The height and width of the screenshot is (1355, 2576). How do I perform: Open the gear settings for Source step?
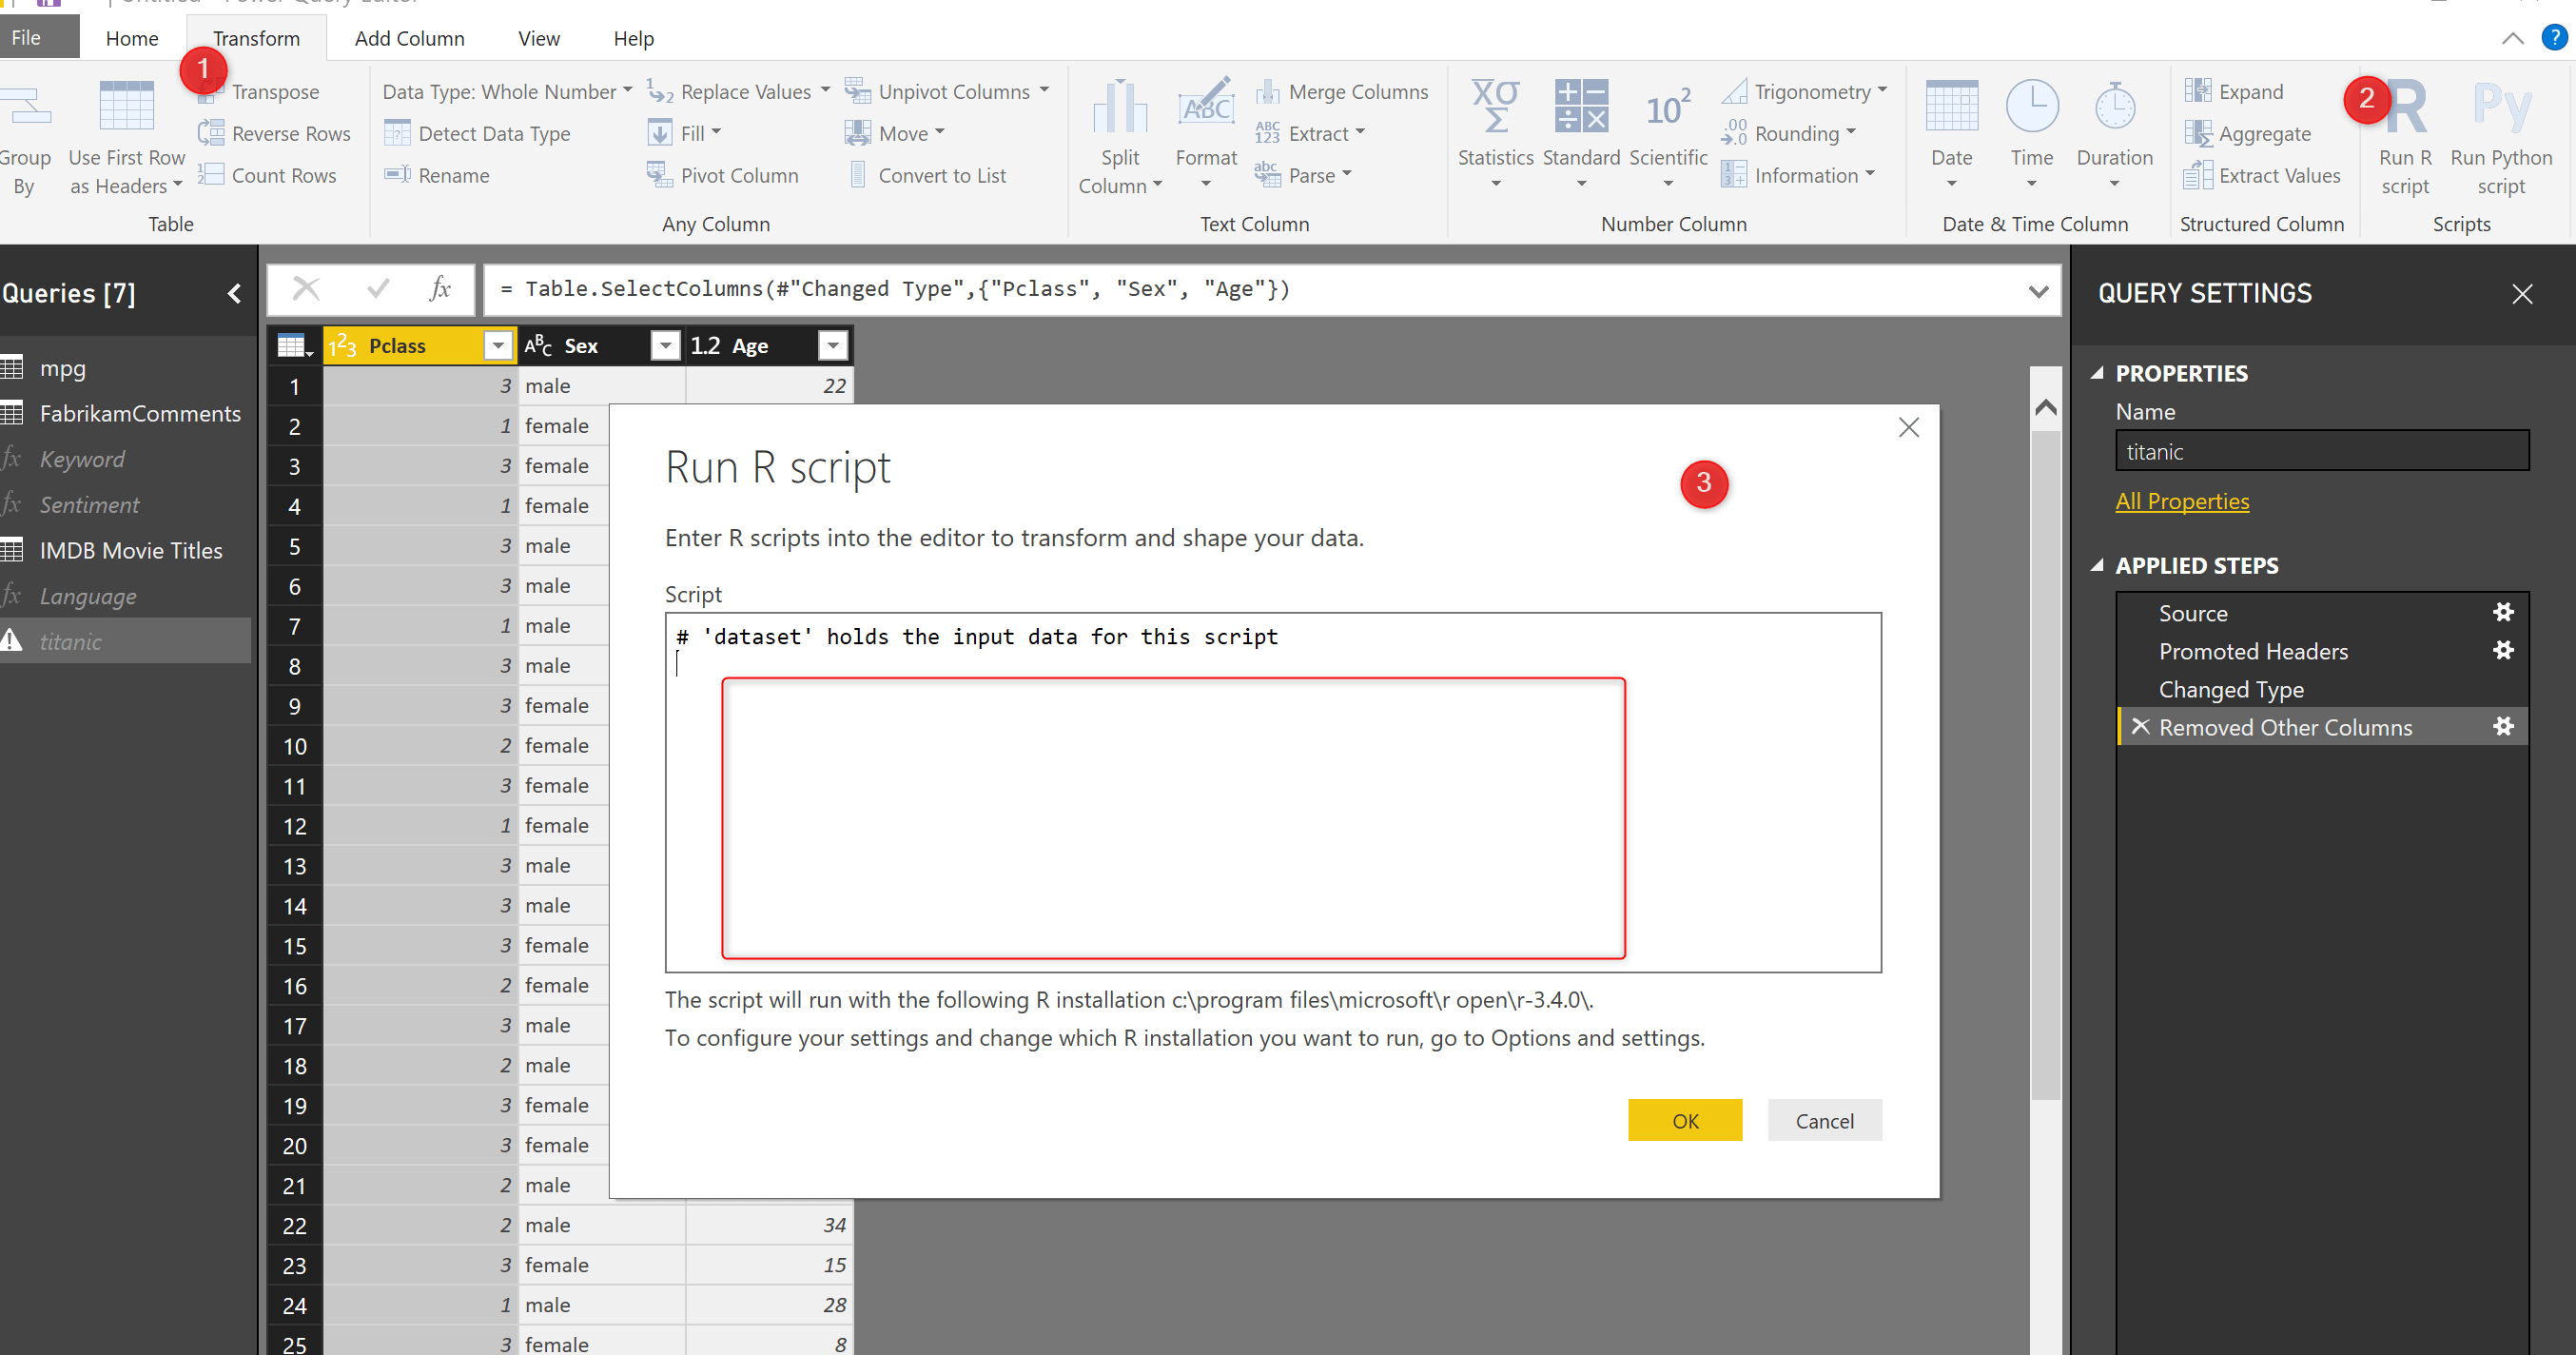(2503, 612)
